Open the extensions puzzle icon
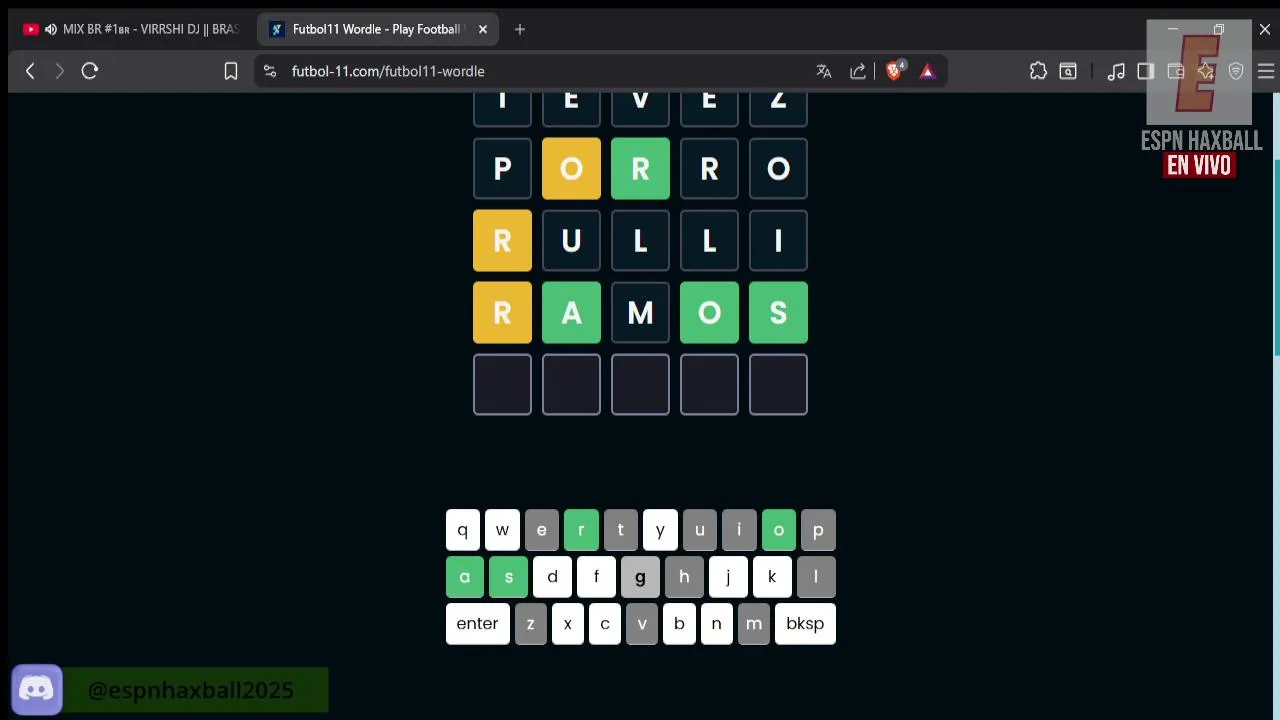Screen dimensions: 1280x720 tap(1038, 71)
